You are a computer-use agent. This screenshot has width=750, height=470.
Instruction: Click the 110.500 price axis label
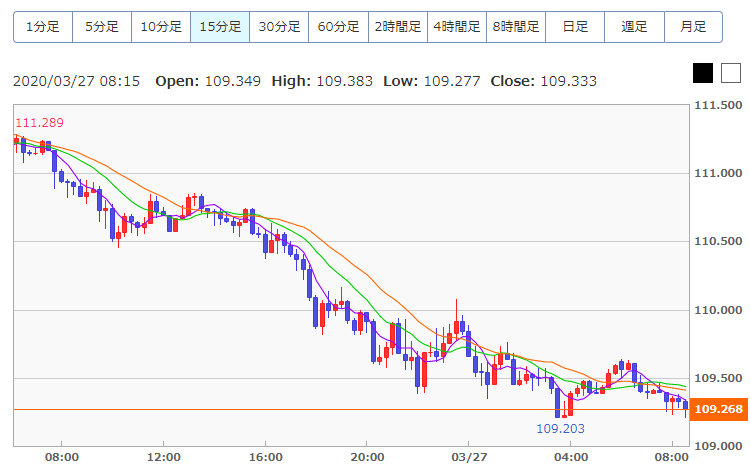(x=718, y=241)
